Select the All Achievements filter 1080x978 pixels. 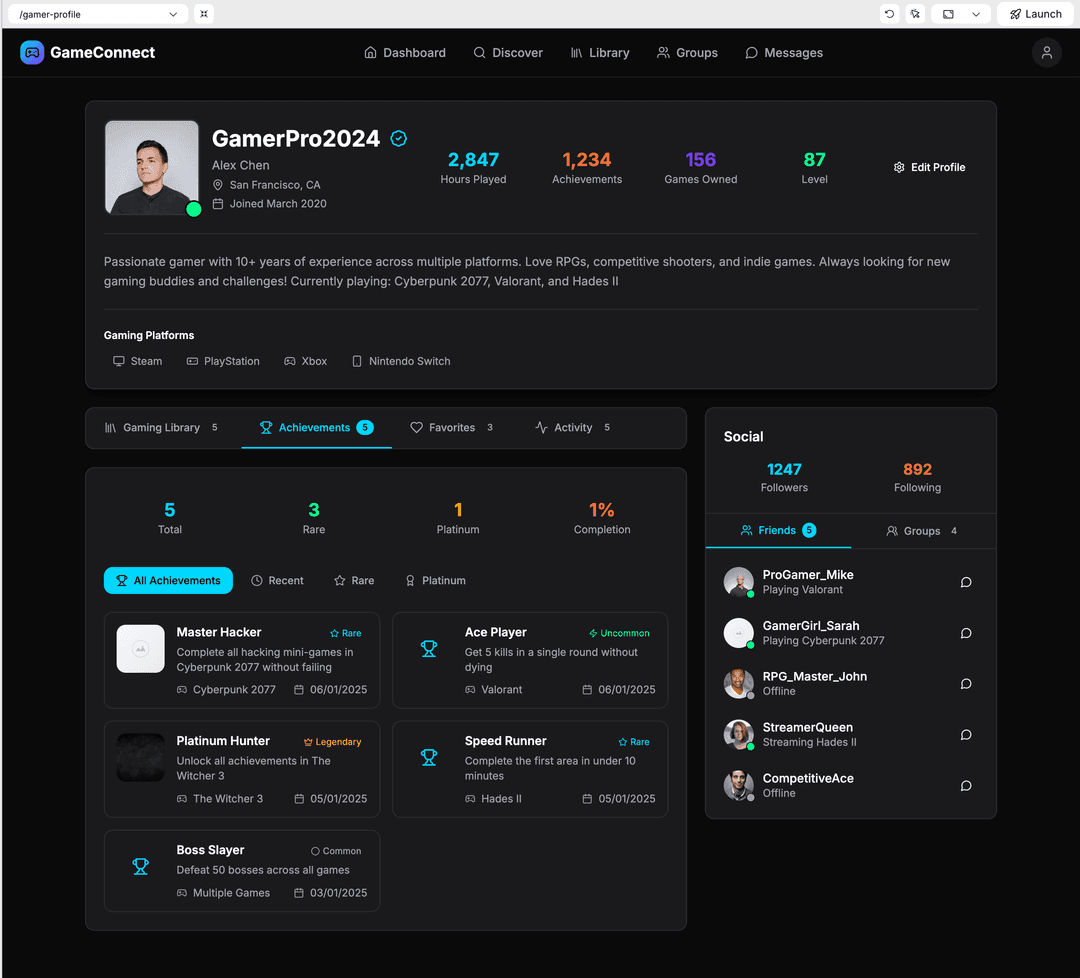pyautogui.click(x=168, y=581)
